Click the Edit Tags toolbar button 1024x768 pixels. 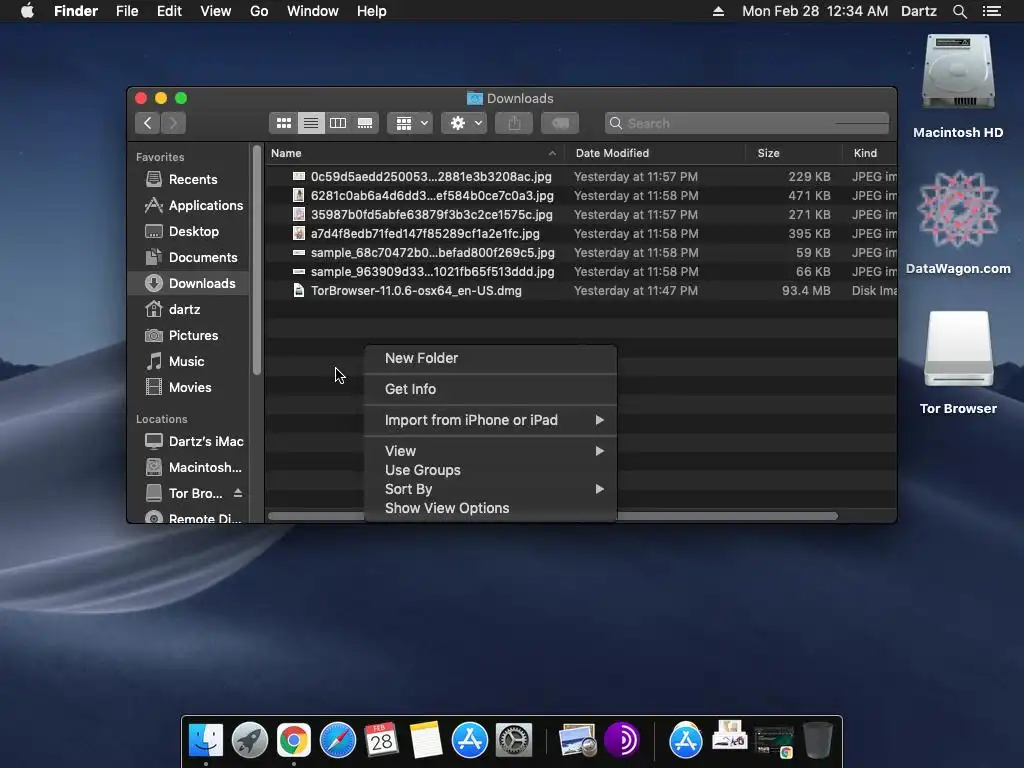(x=560, y=123)
